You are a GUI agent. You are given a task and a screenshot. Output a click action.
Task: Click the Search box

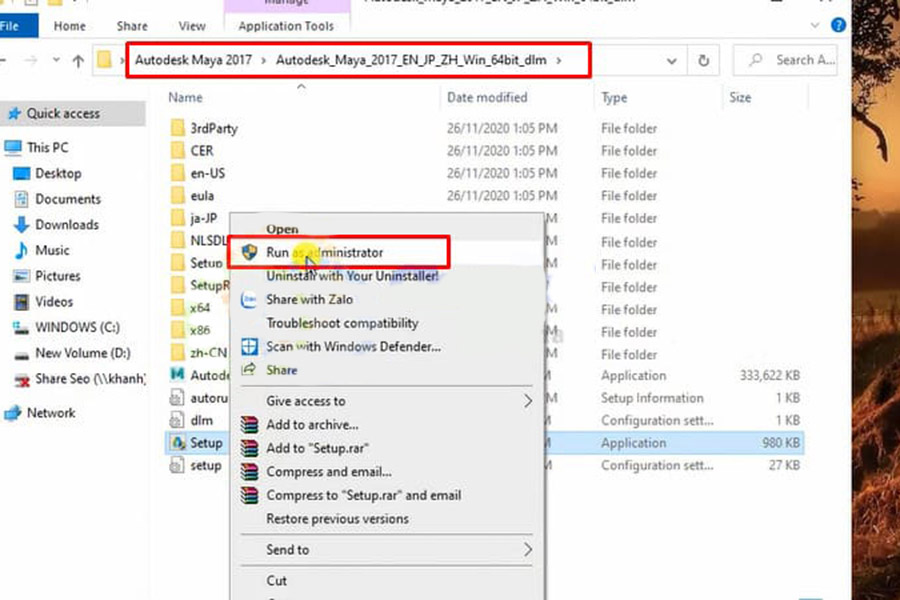[785, 60]
